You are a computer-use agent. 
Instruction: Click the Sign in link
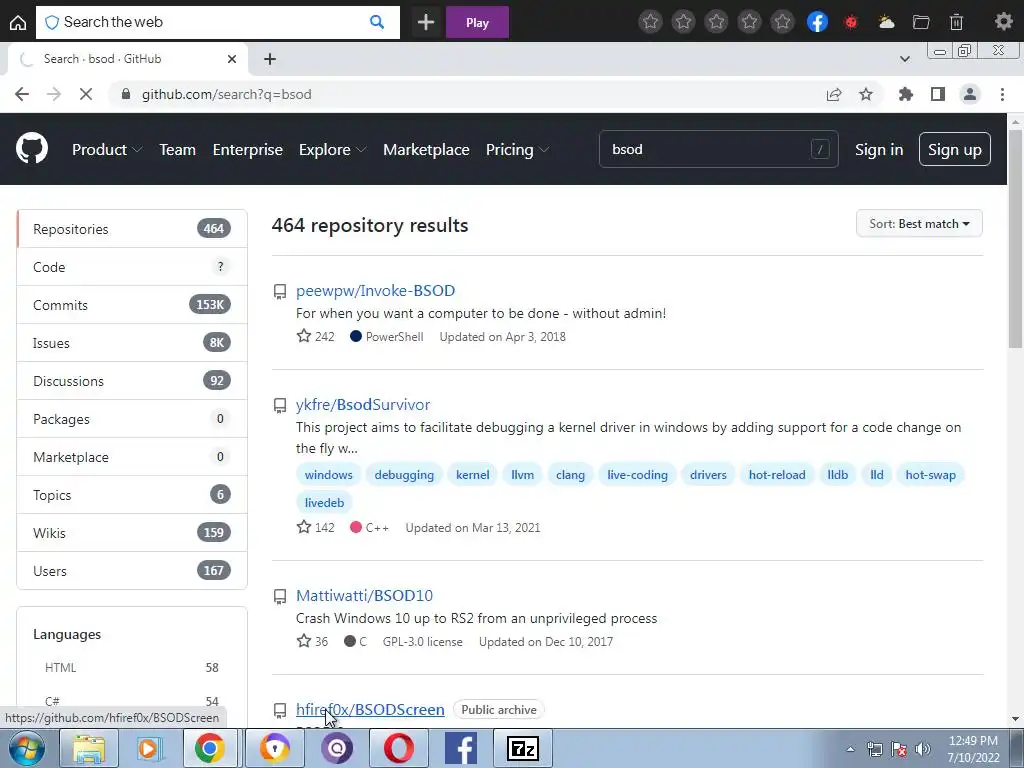(x=879, y=150)
